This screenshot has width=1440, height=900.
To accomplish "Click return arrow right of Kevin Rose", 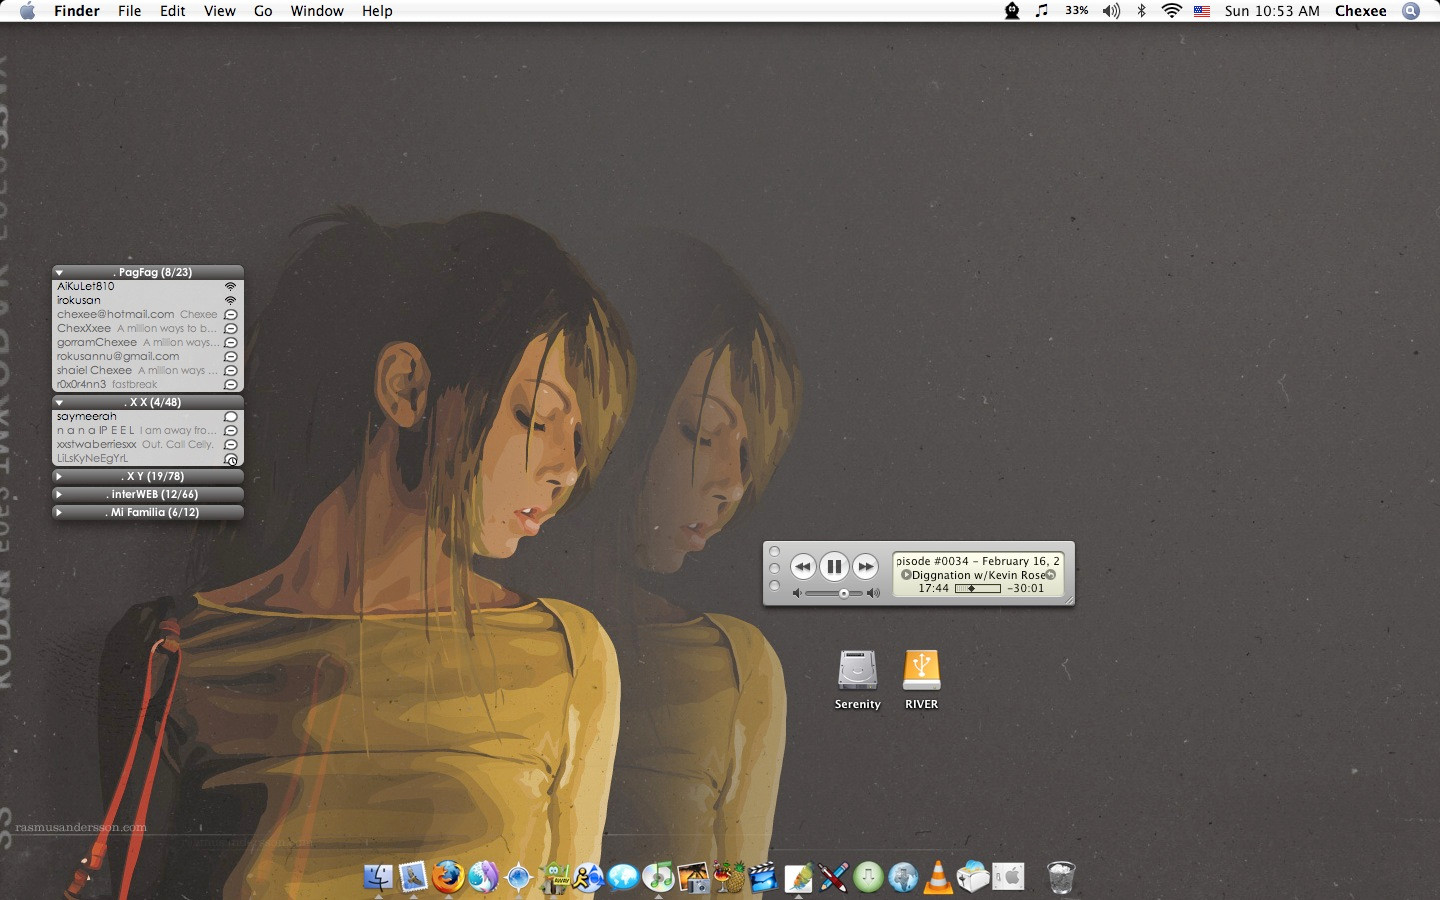I will click(x=1051, y=575).
